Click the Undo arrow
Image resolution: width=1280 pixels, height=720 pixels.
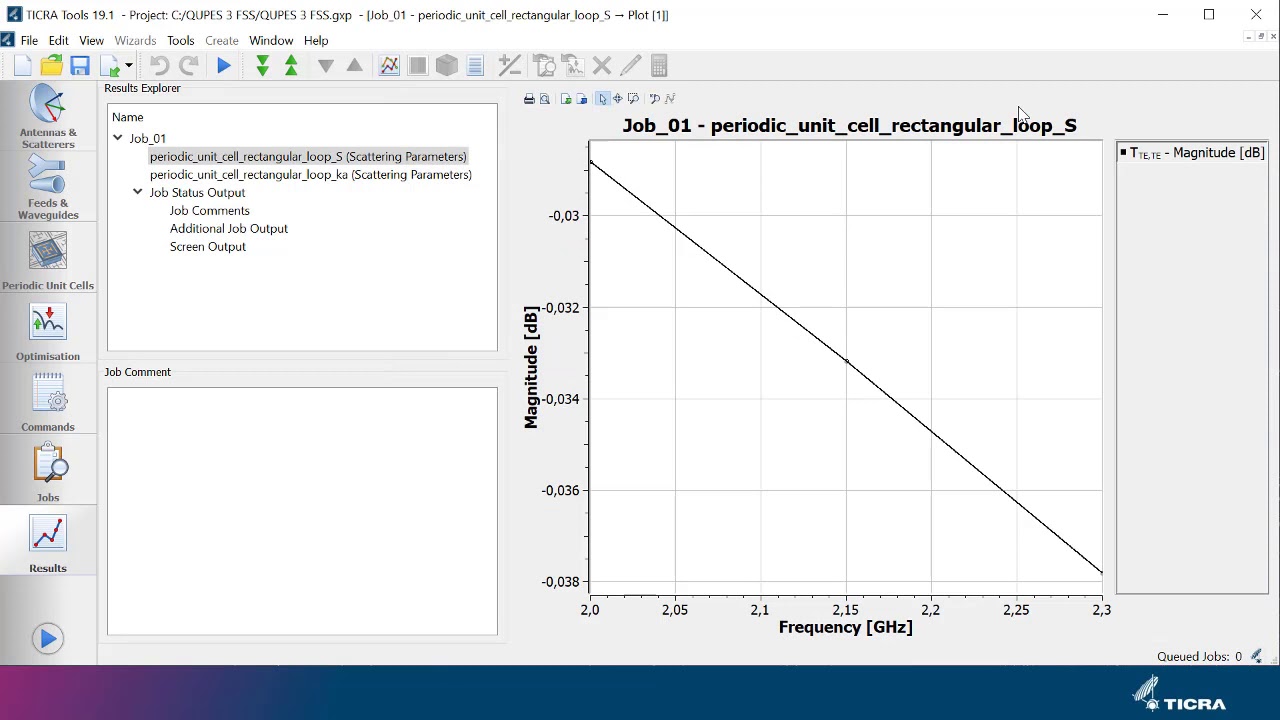coord(159,66)
